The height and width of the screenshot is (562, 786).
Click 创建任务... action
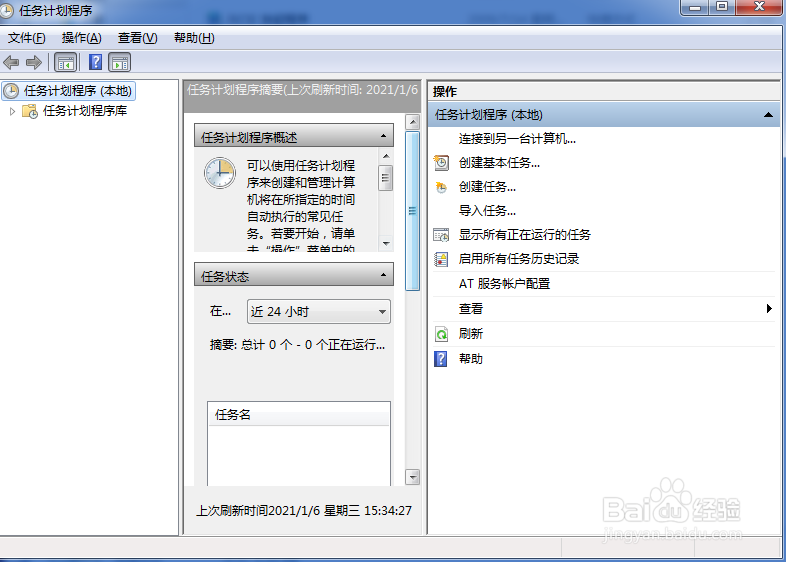click(x=487, y=187)
